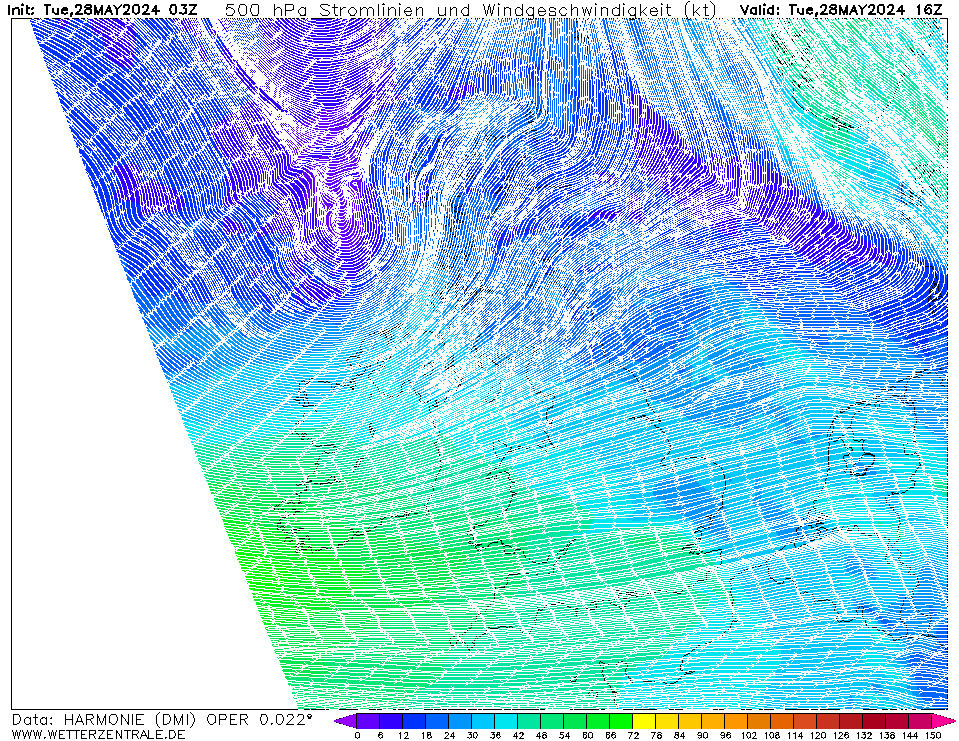959x741 pixels.
Task: Select the legend swatch between 84 and 90
Action: [691, 721]
